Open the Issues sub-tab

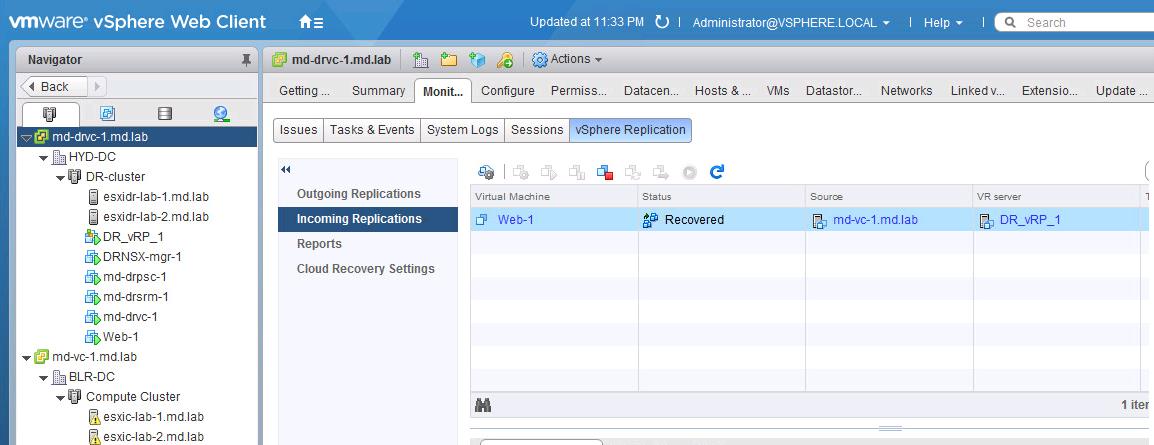point(298,130)
